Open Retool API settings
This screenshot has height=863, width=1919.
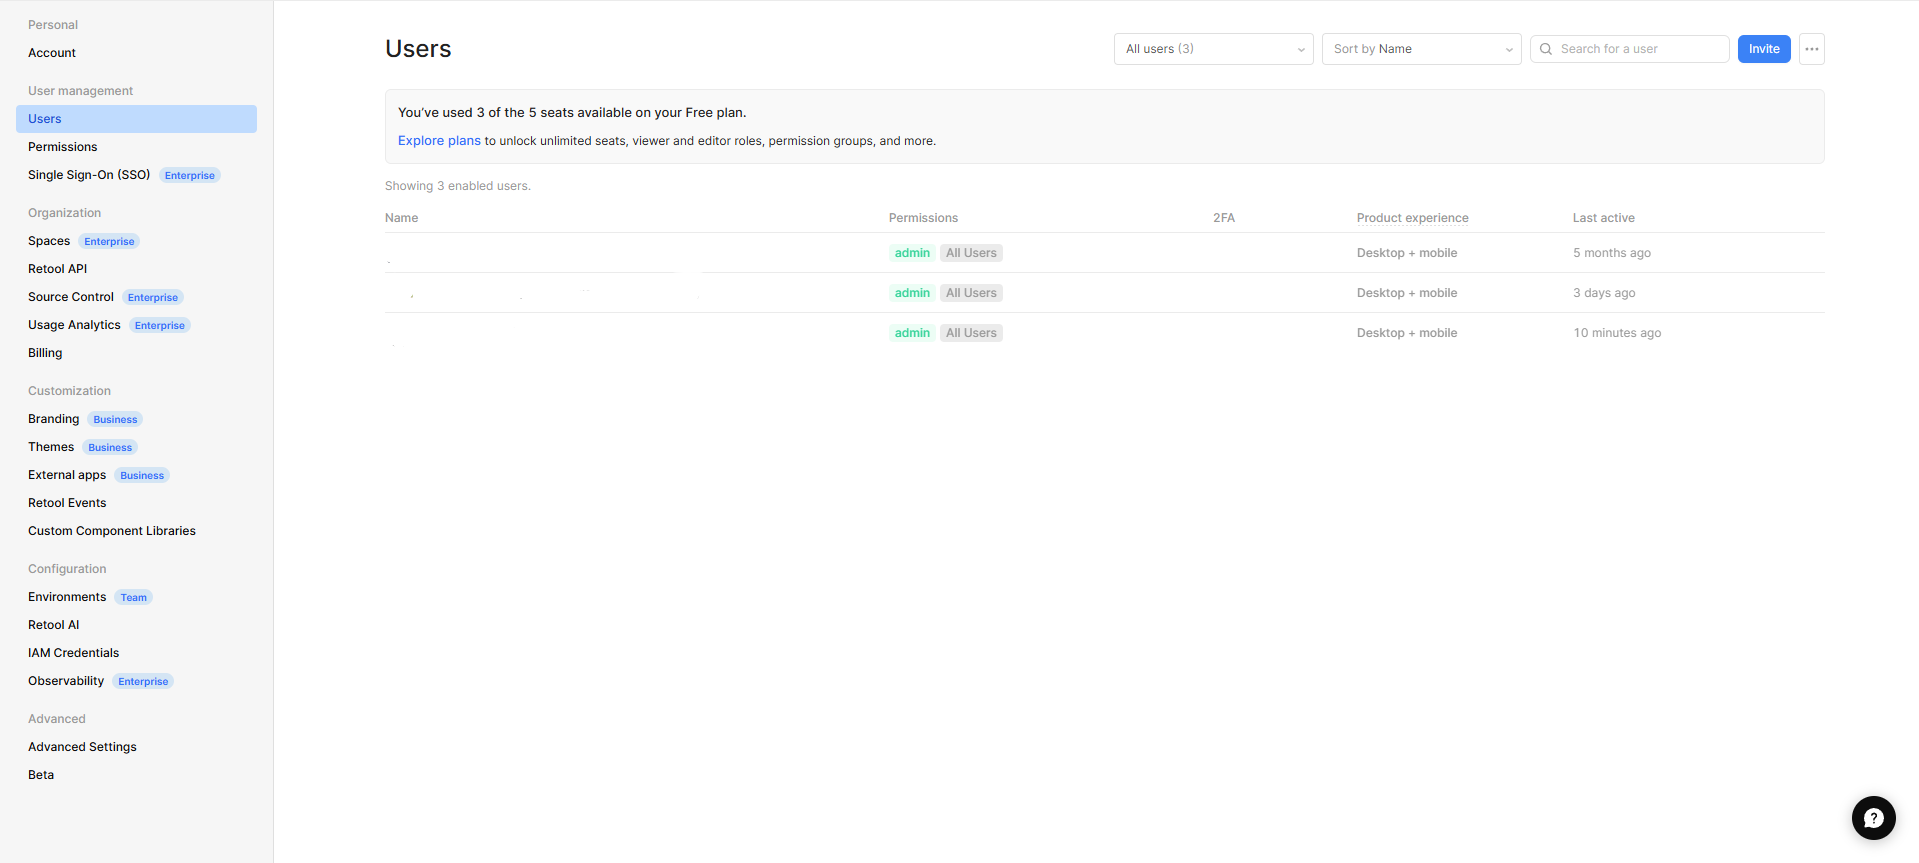58,269
